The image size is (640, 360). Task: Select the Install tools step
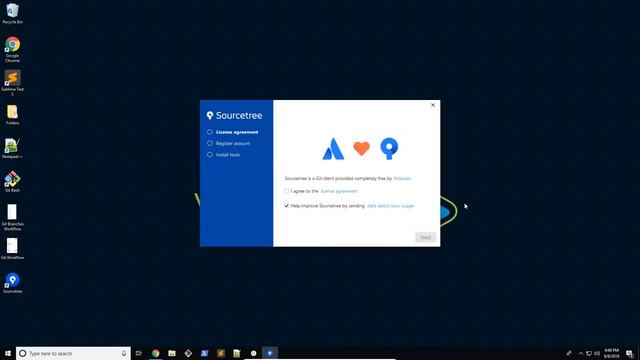[224, 155]
